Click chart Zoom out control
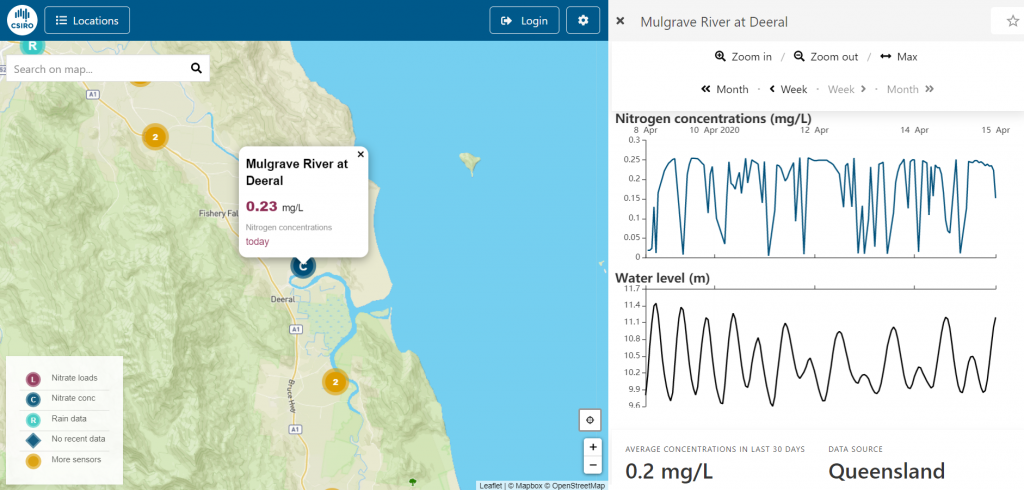1024x490 pixels. (826, 57)
